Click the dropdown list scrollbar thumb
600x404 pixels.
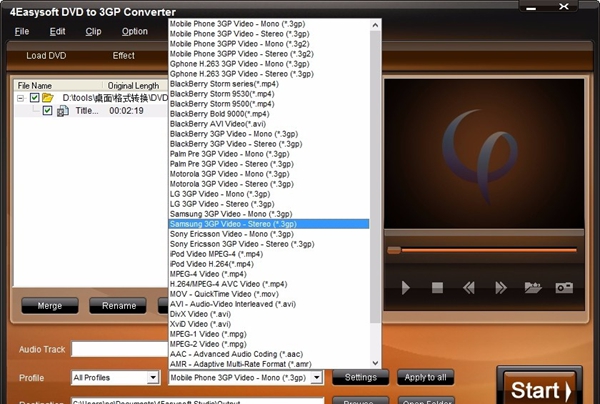[x=375, y=177]
